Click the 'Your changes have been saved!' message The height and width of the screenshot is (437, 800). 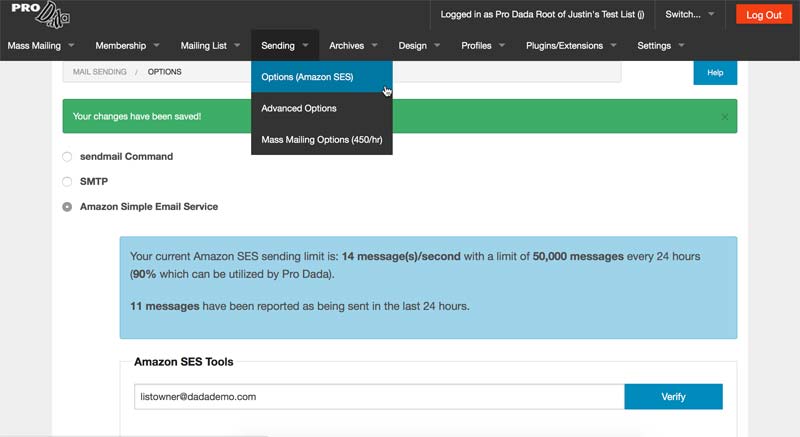tap(137, 116)
